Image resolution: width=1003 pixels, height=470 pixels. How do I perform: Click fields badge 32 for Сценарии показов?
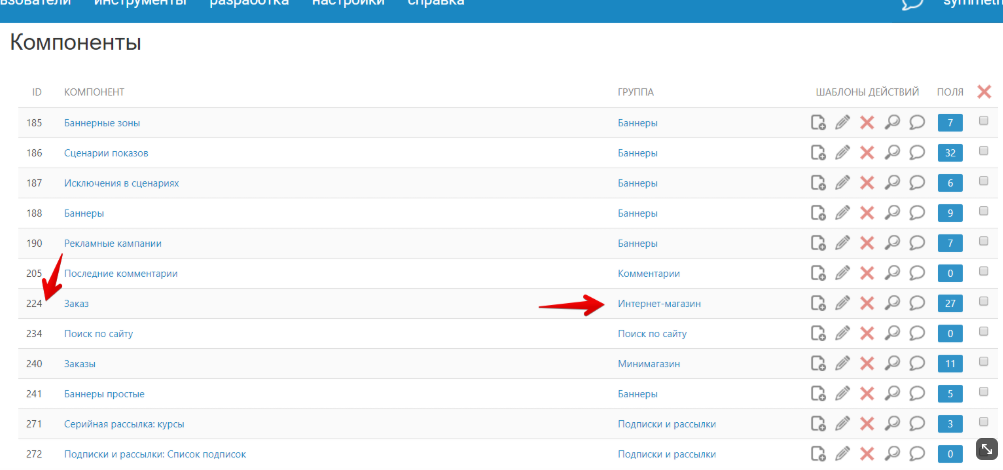point(950,153)
